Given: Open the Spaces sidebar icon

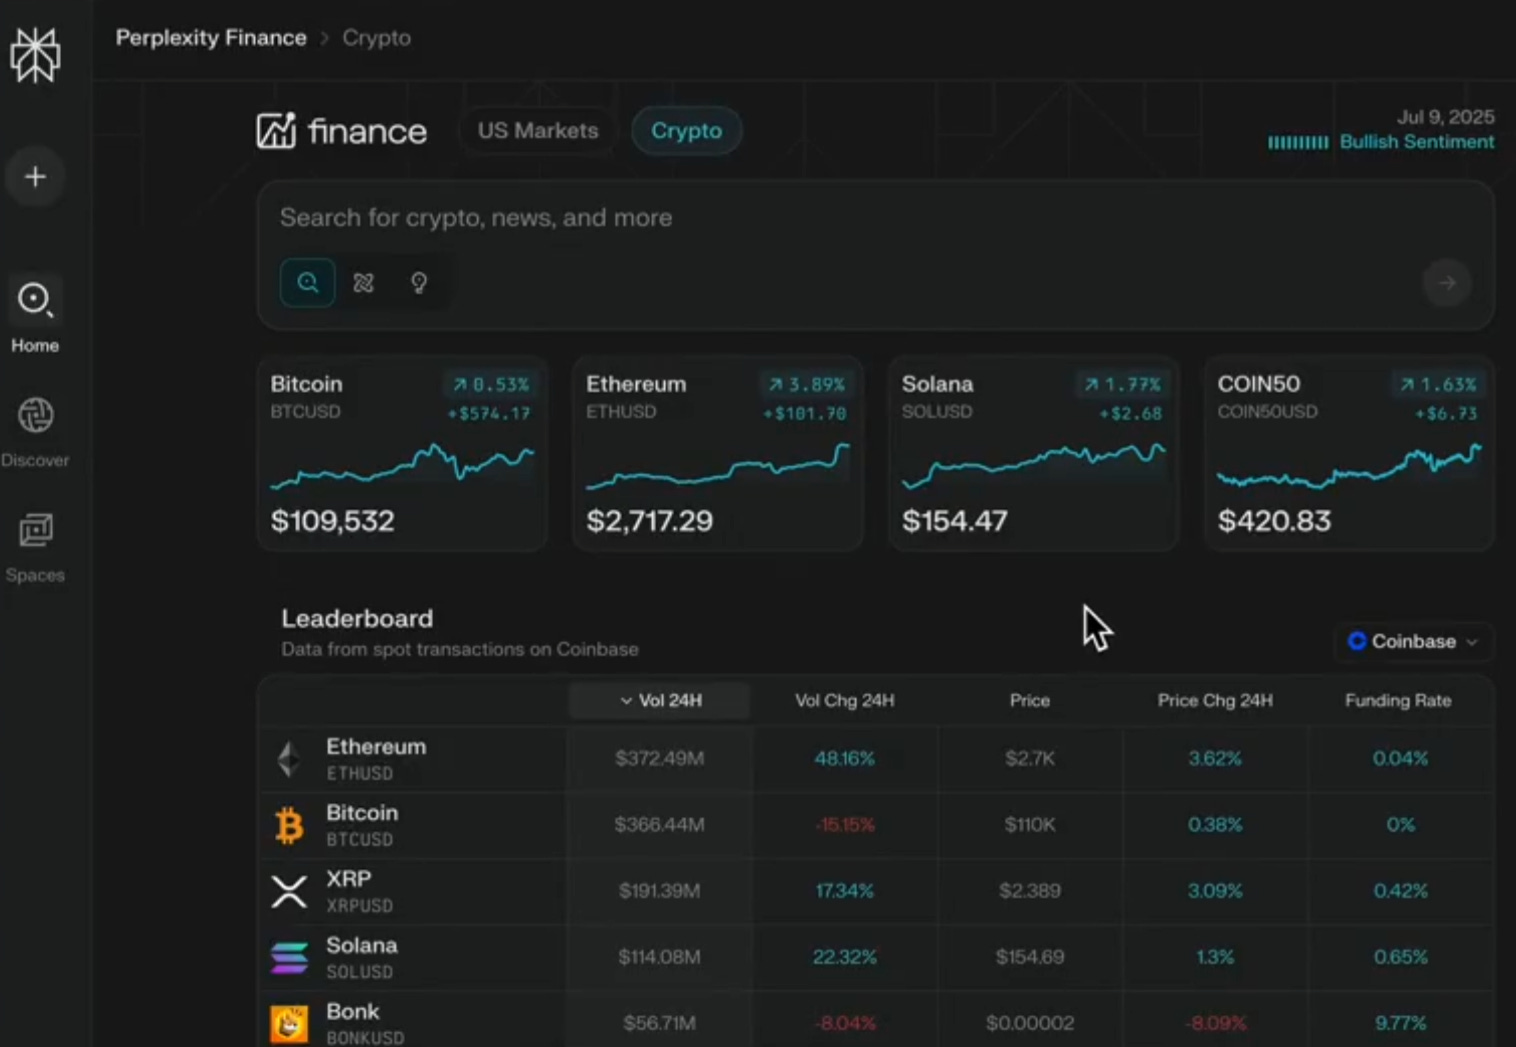Looking at the screenshot, I should pyautogui.click(x=35, y=530).
